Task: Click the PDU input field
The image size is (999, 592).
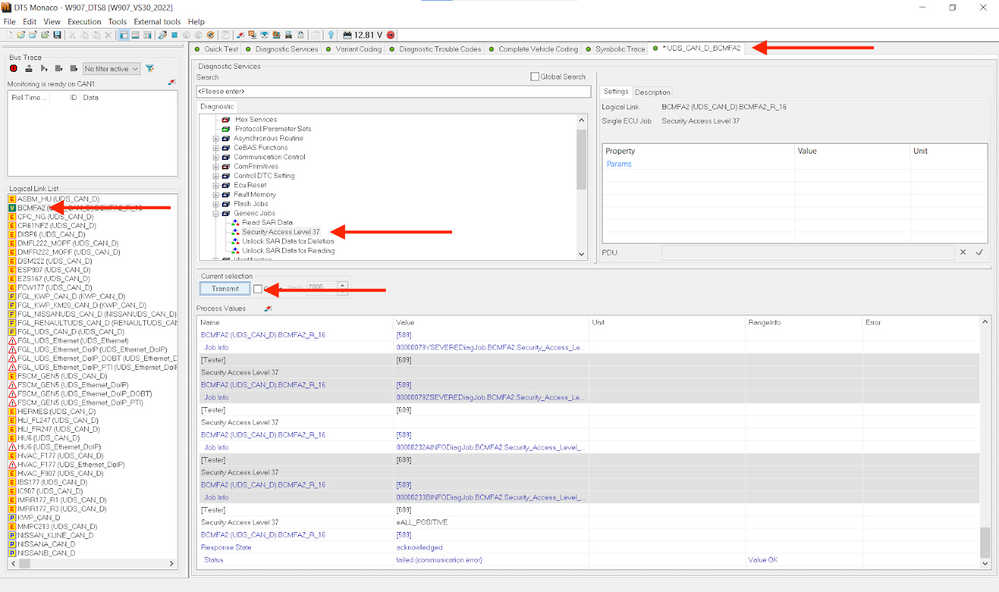Action: pyautogui.click(x=808, y=252)
